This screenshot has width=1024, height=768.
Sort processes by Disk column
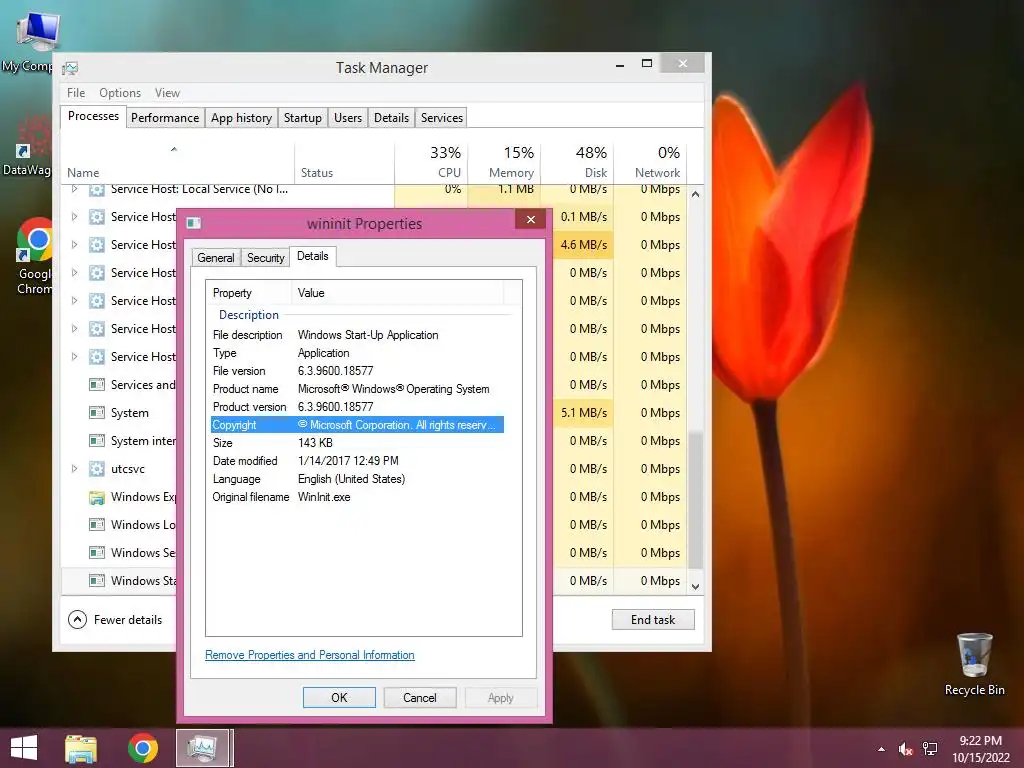577,161
